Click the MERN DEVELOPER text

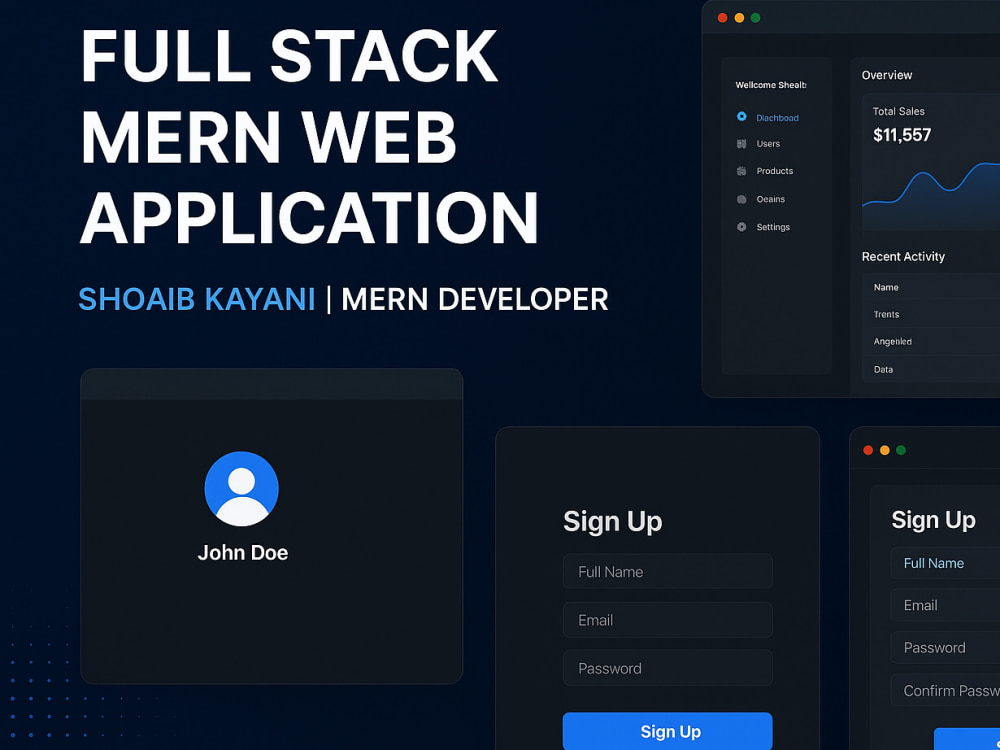tap(474, 300)
